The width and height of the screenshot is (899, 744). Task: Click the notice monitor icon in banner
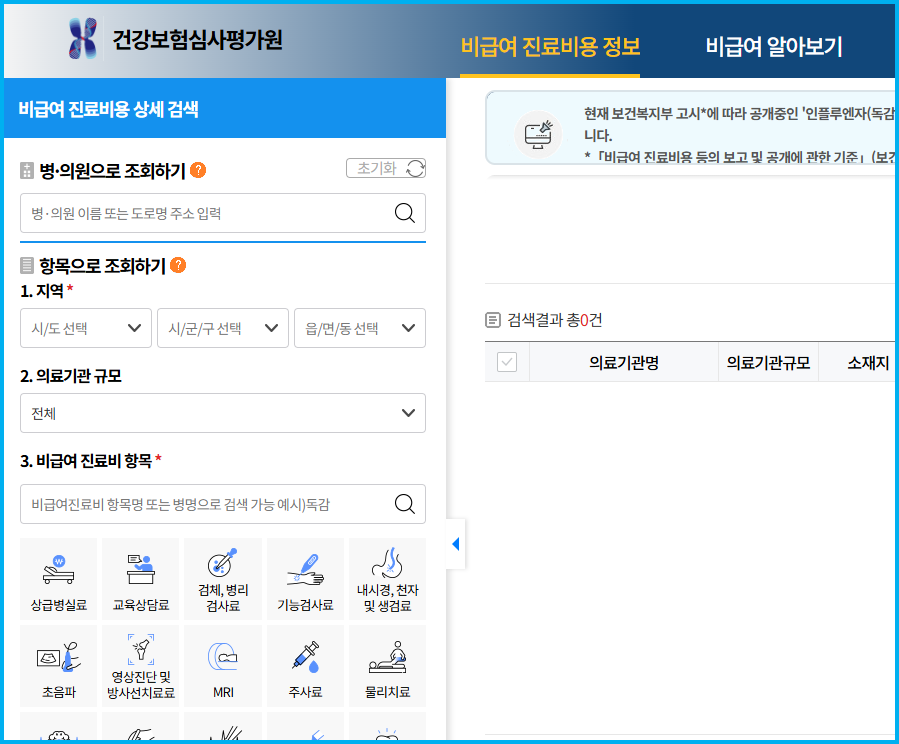tap(538, 135)
